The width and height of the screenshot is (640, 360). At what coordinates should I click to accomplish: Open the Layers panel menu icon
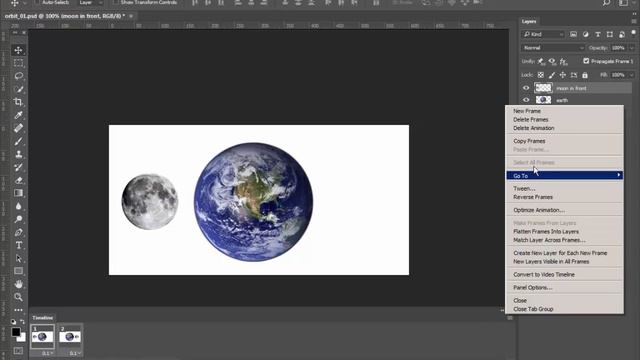(x=634, y=21)
